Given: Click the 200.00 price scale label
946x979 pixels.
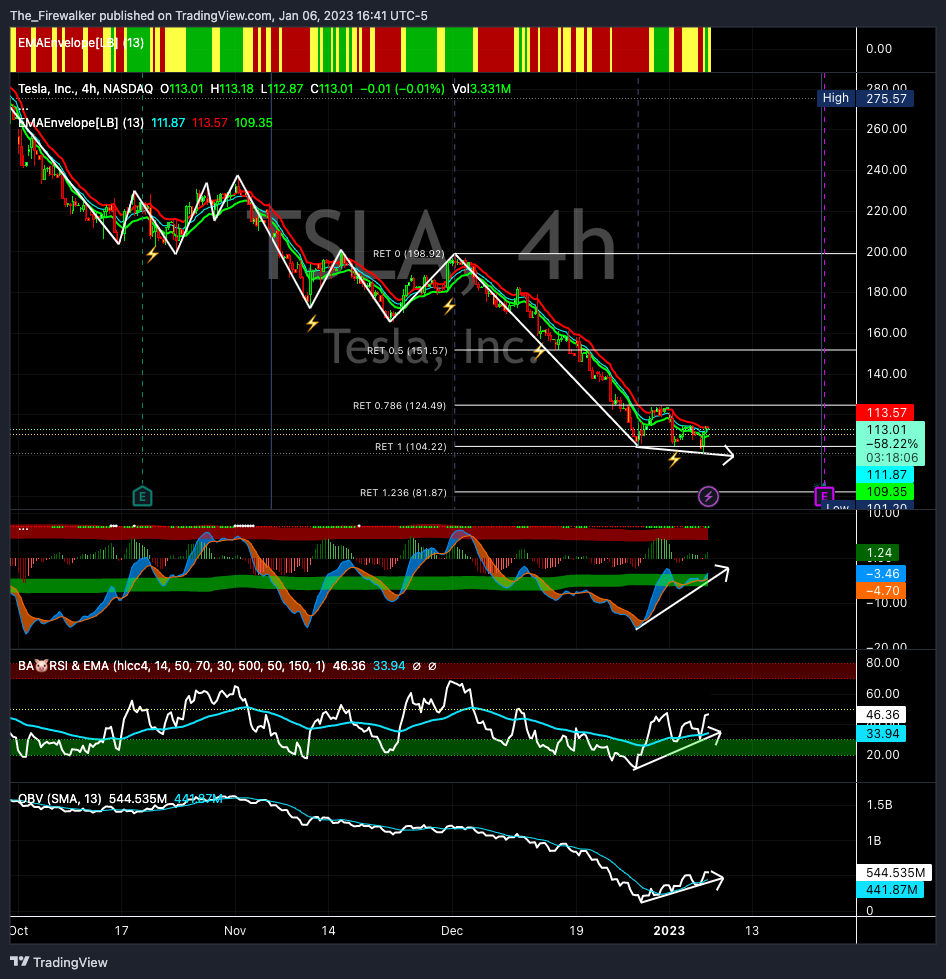Looking at the screenshot, I should click(x=886, y=252).
